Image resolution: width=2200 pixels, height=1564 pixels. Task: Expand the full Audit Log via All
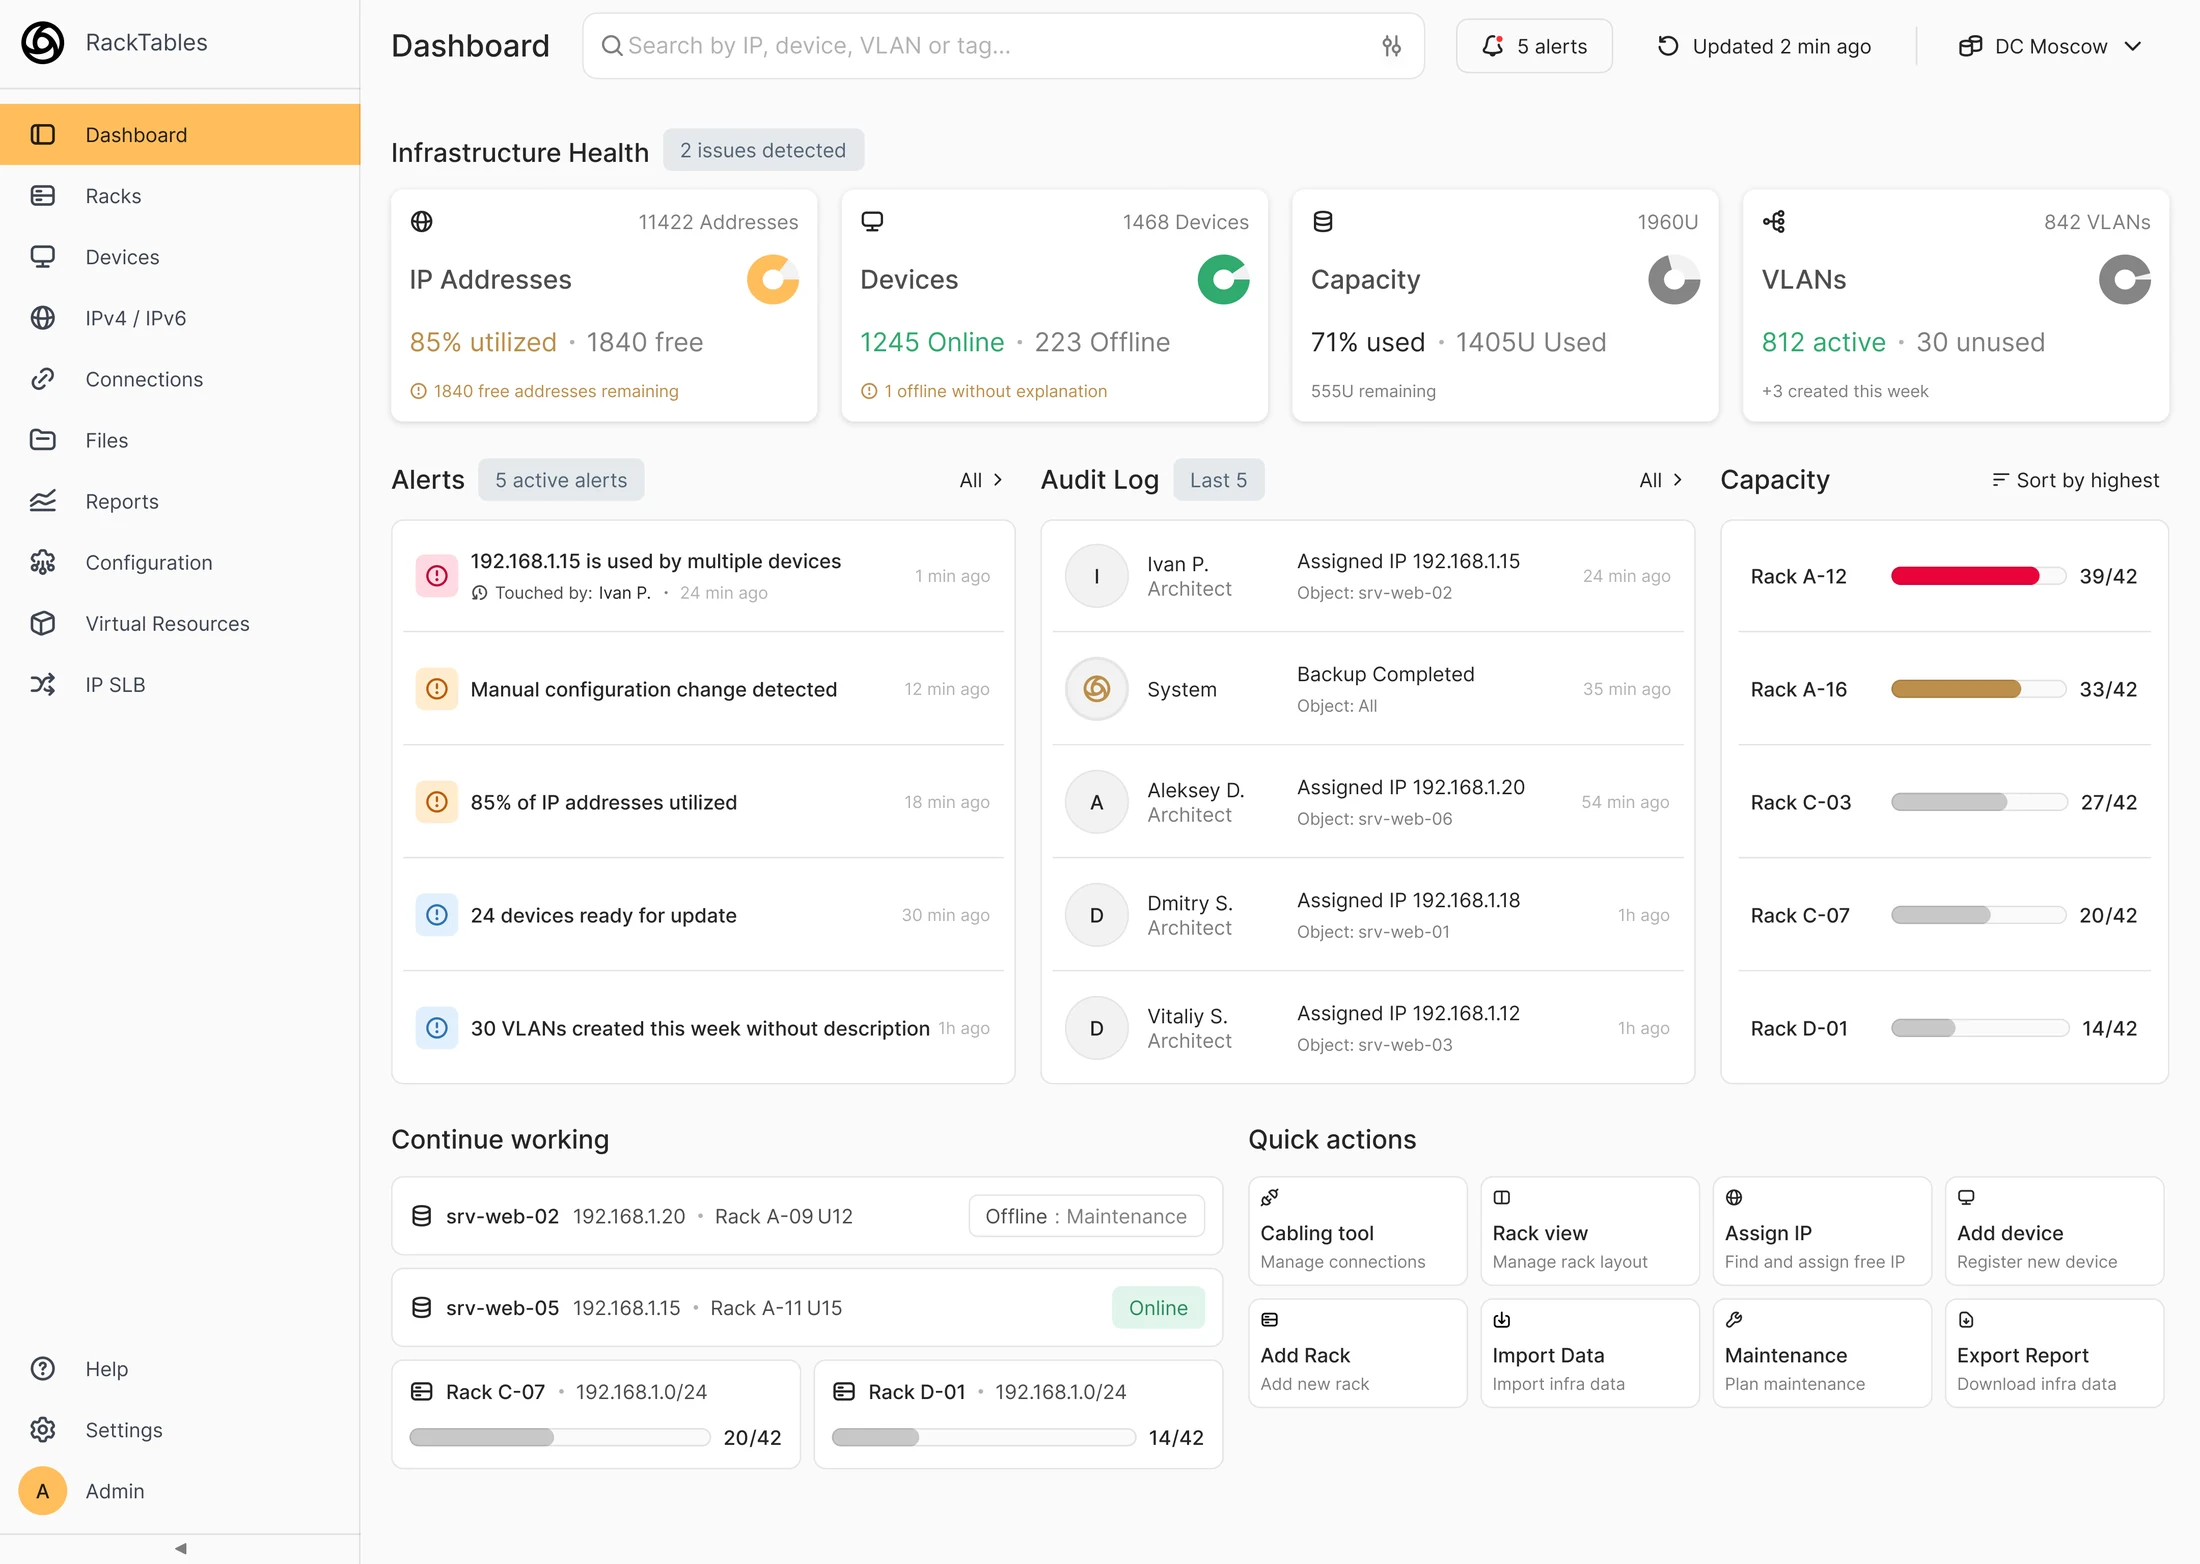[x=1661, y=480]
